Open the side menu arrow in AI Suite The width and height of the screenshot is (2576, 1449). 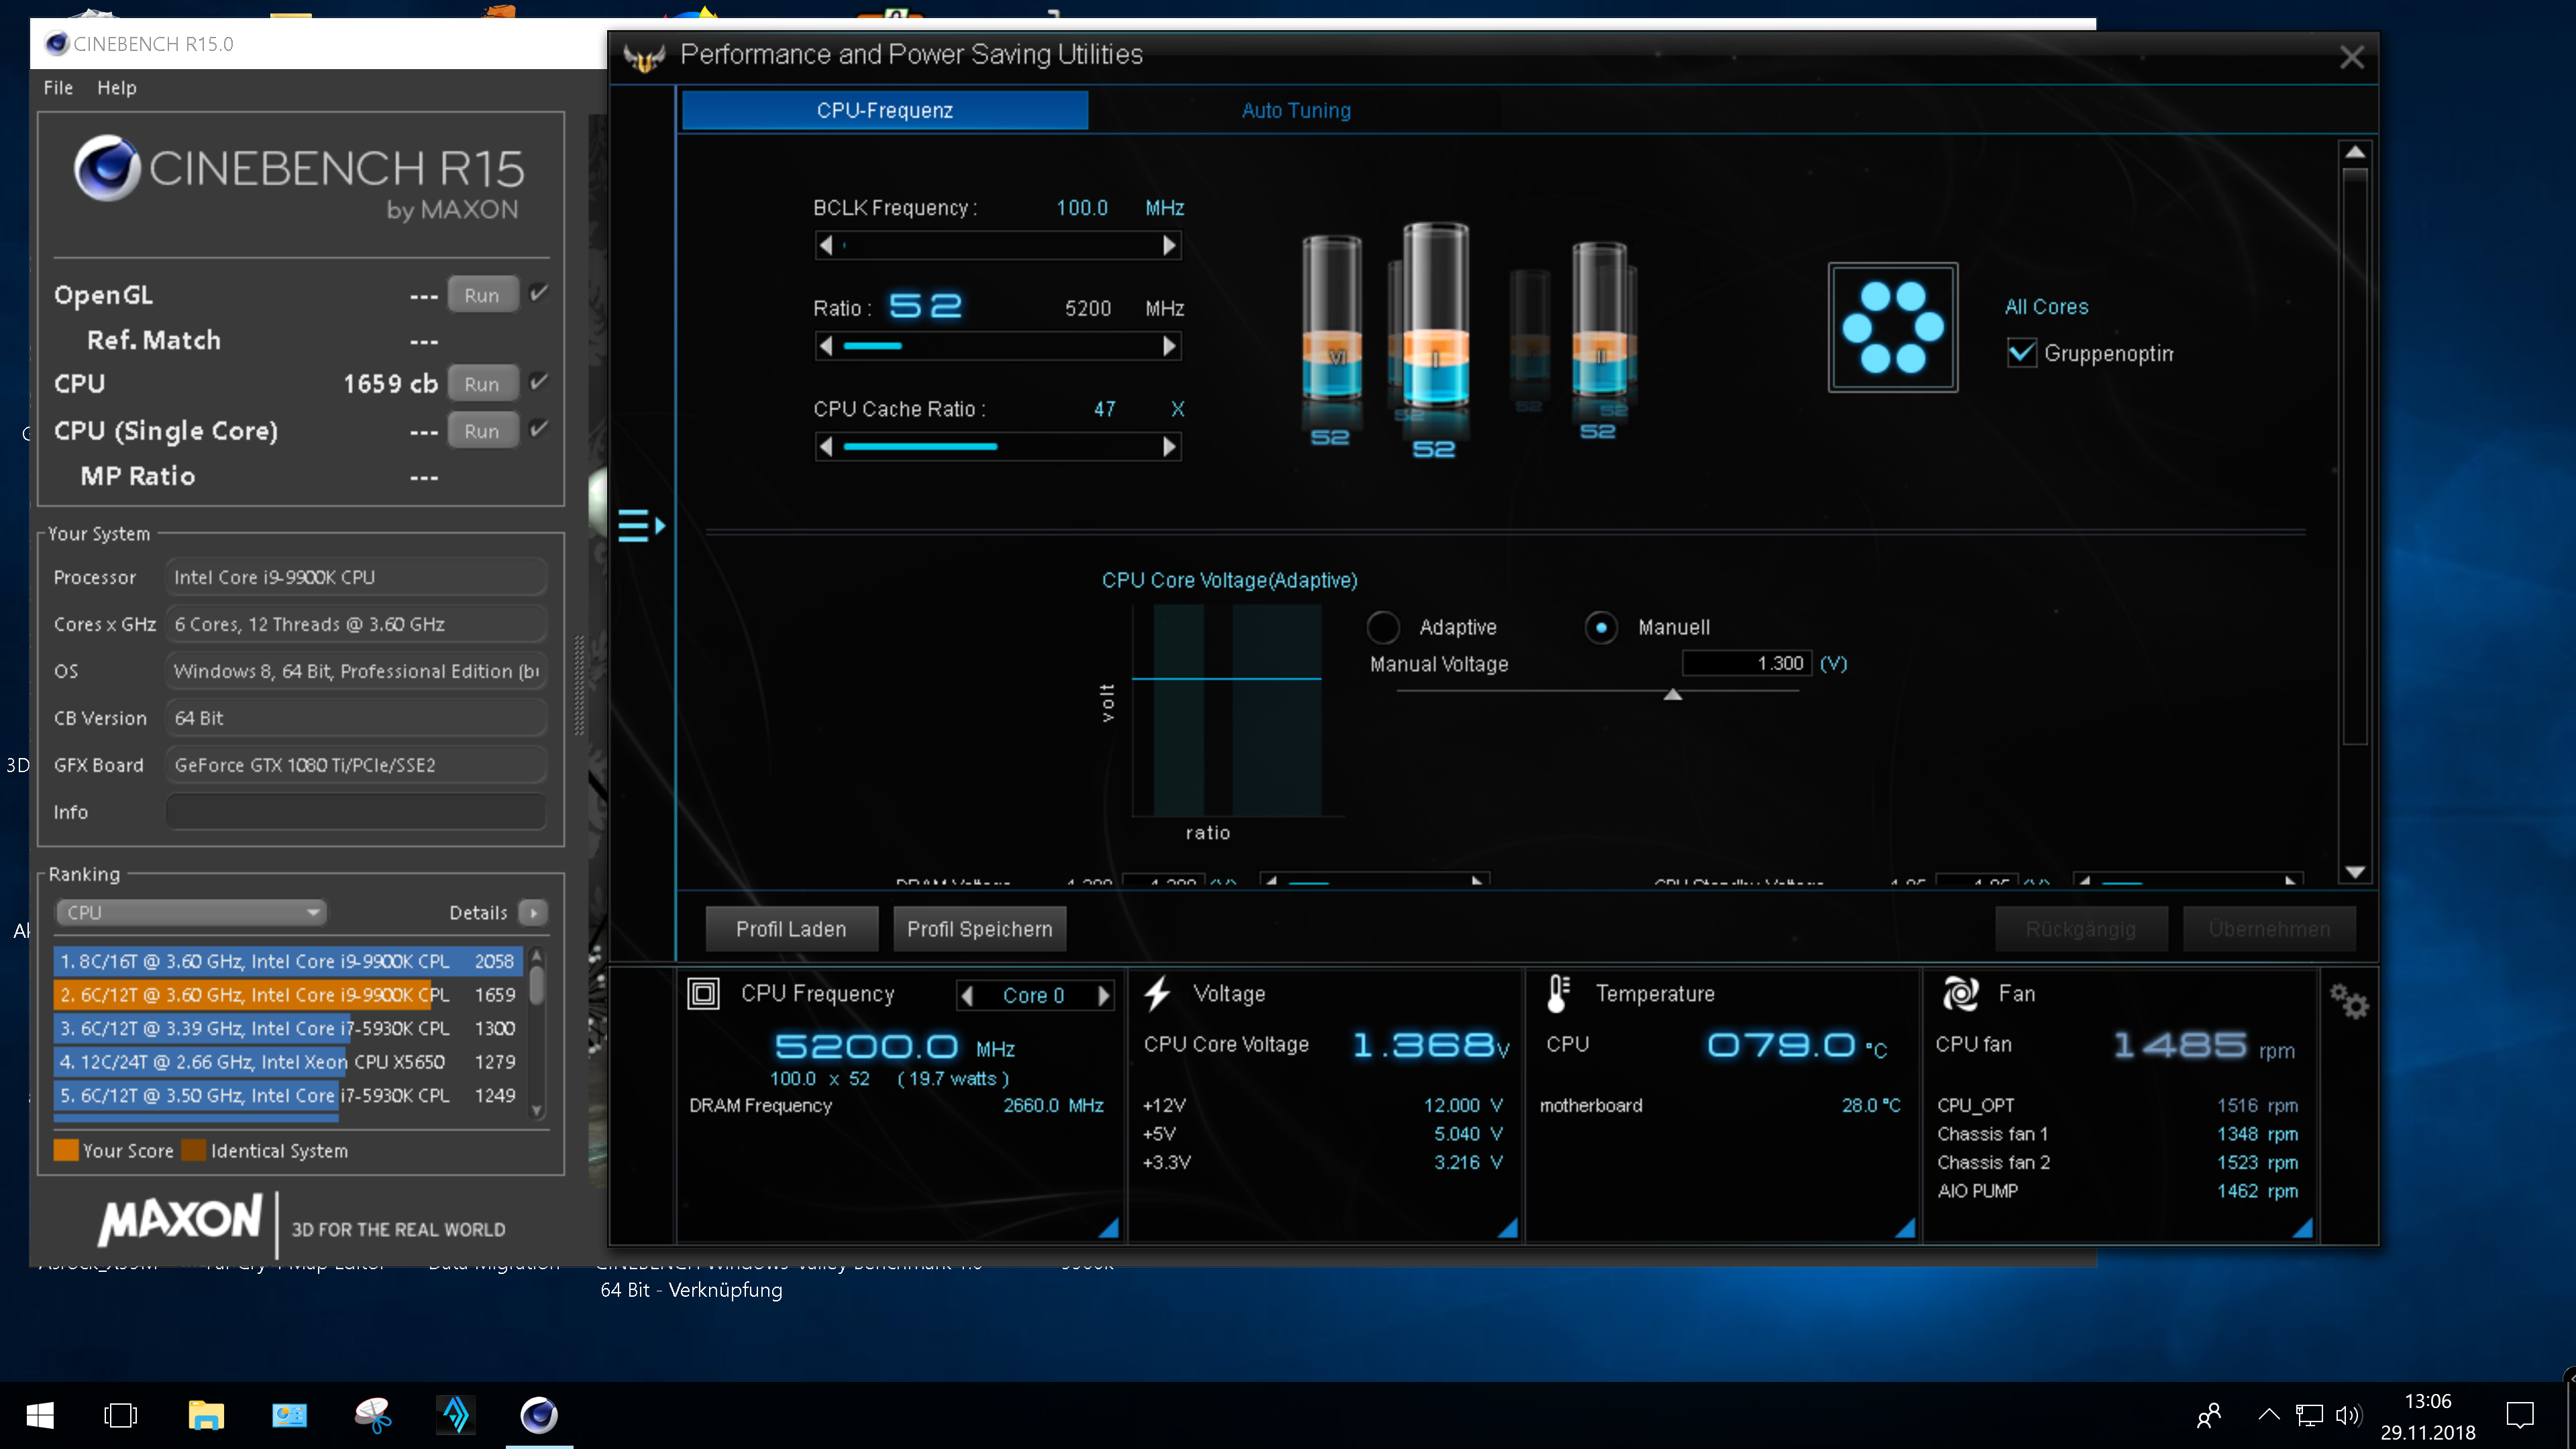click(641, 525)
